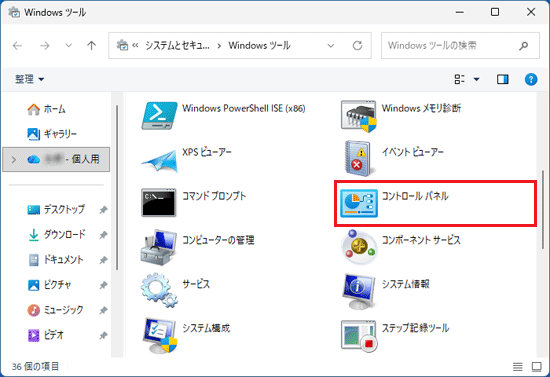Expand the OneDrive 個人用 tree node

point(14,160)
